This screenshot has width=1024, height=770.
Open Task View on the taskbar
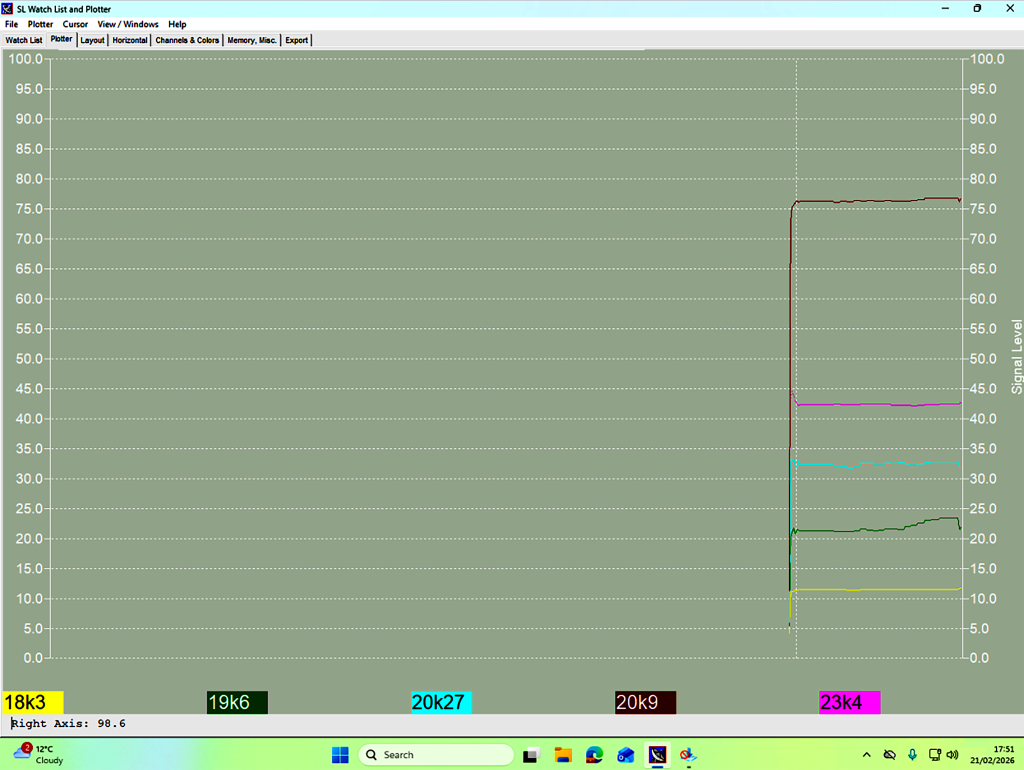tap(532, 755)
